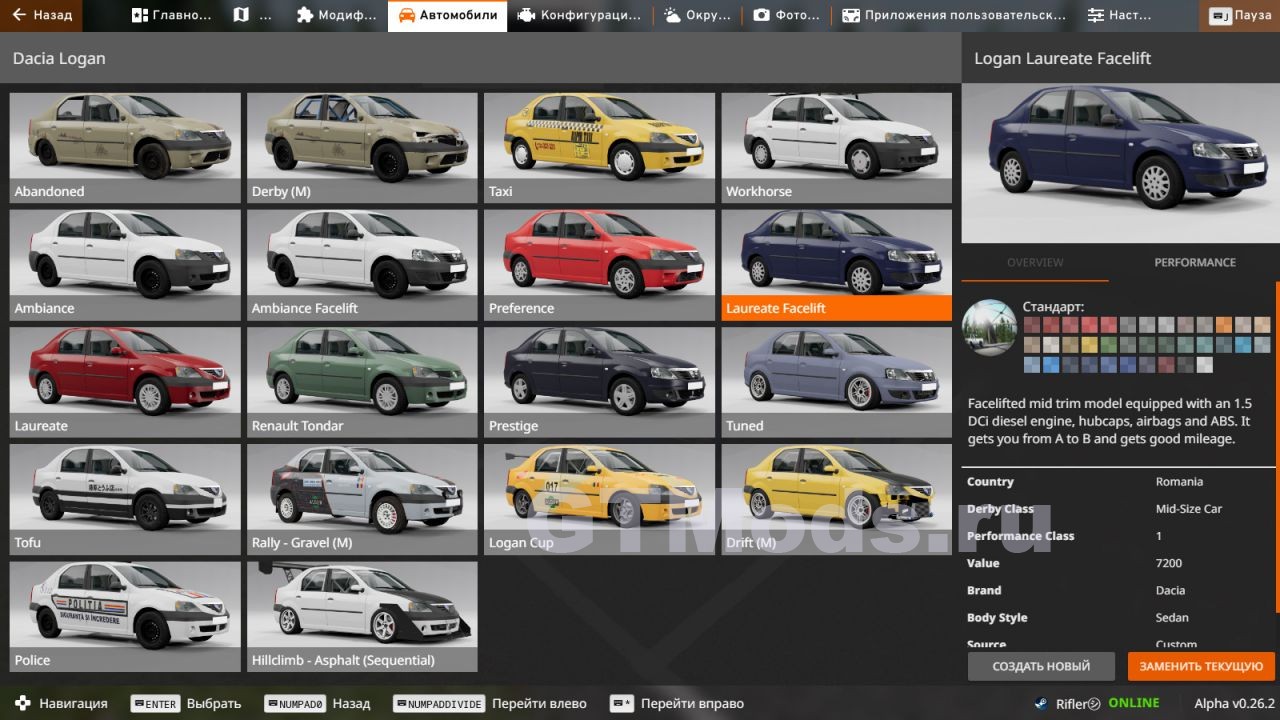Switch to the PERFORMANCE tab

coord(1195,262)
